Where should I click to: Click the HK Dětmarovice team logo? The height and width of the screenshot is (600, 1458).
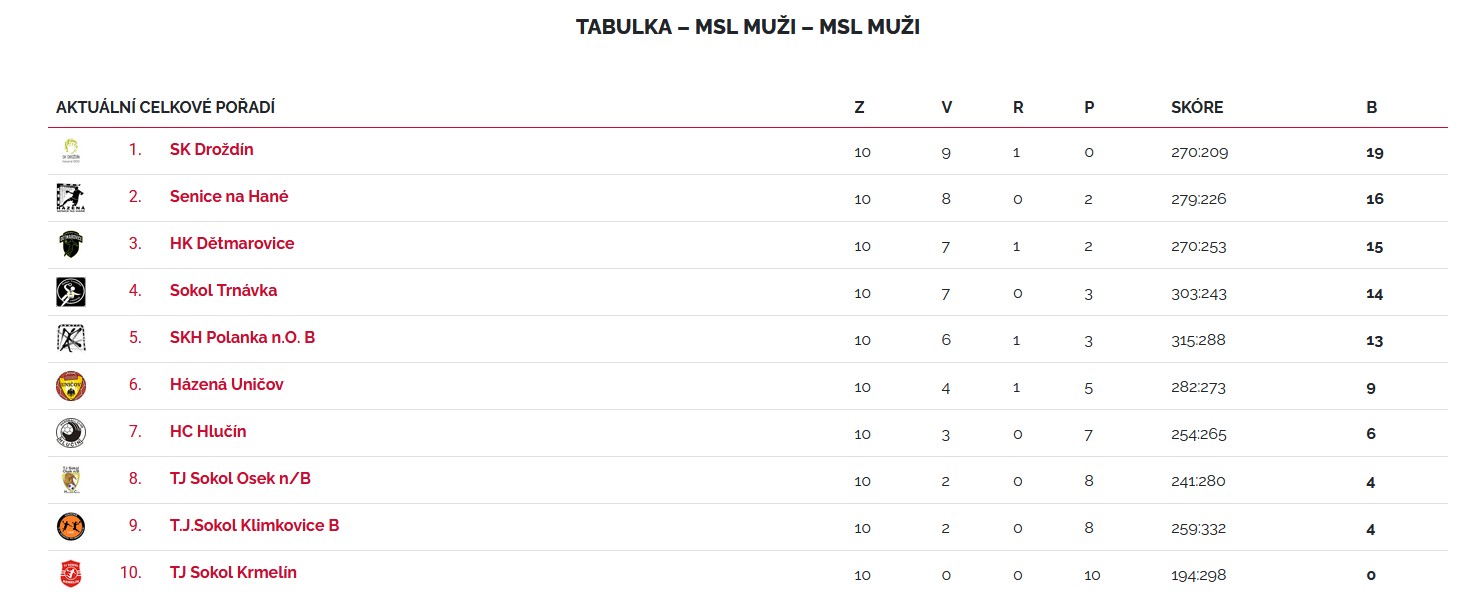pyautogui.click(x=71, y=245)
